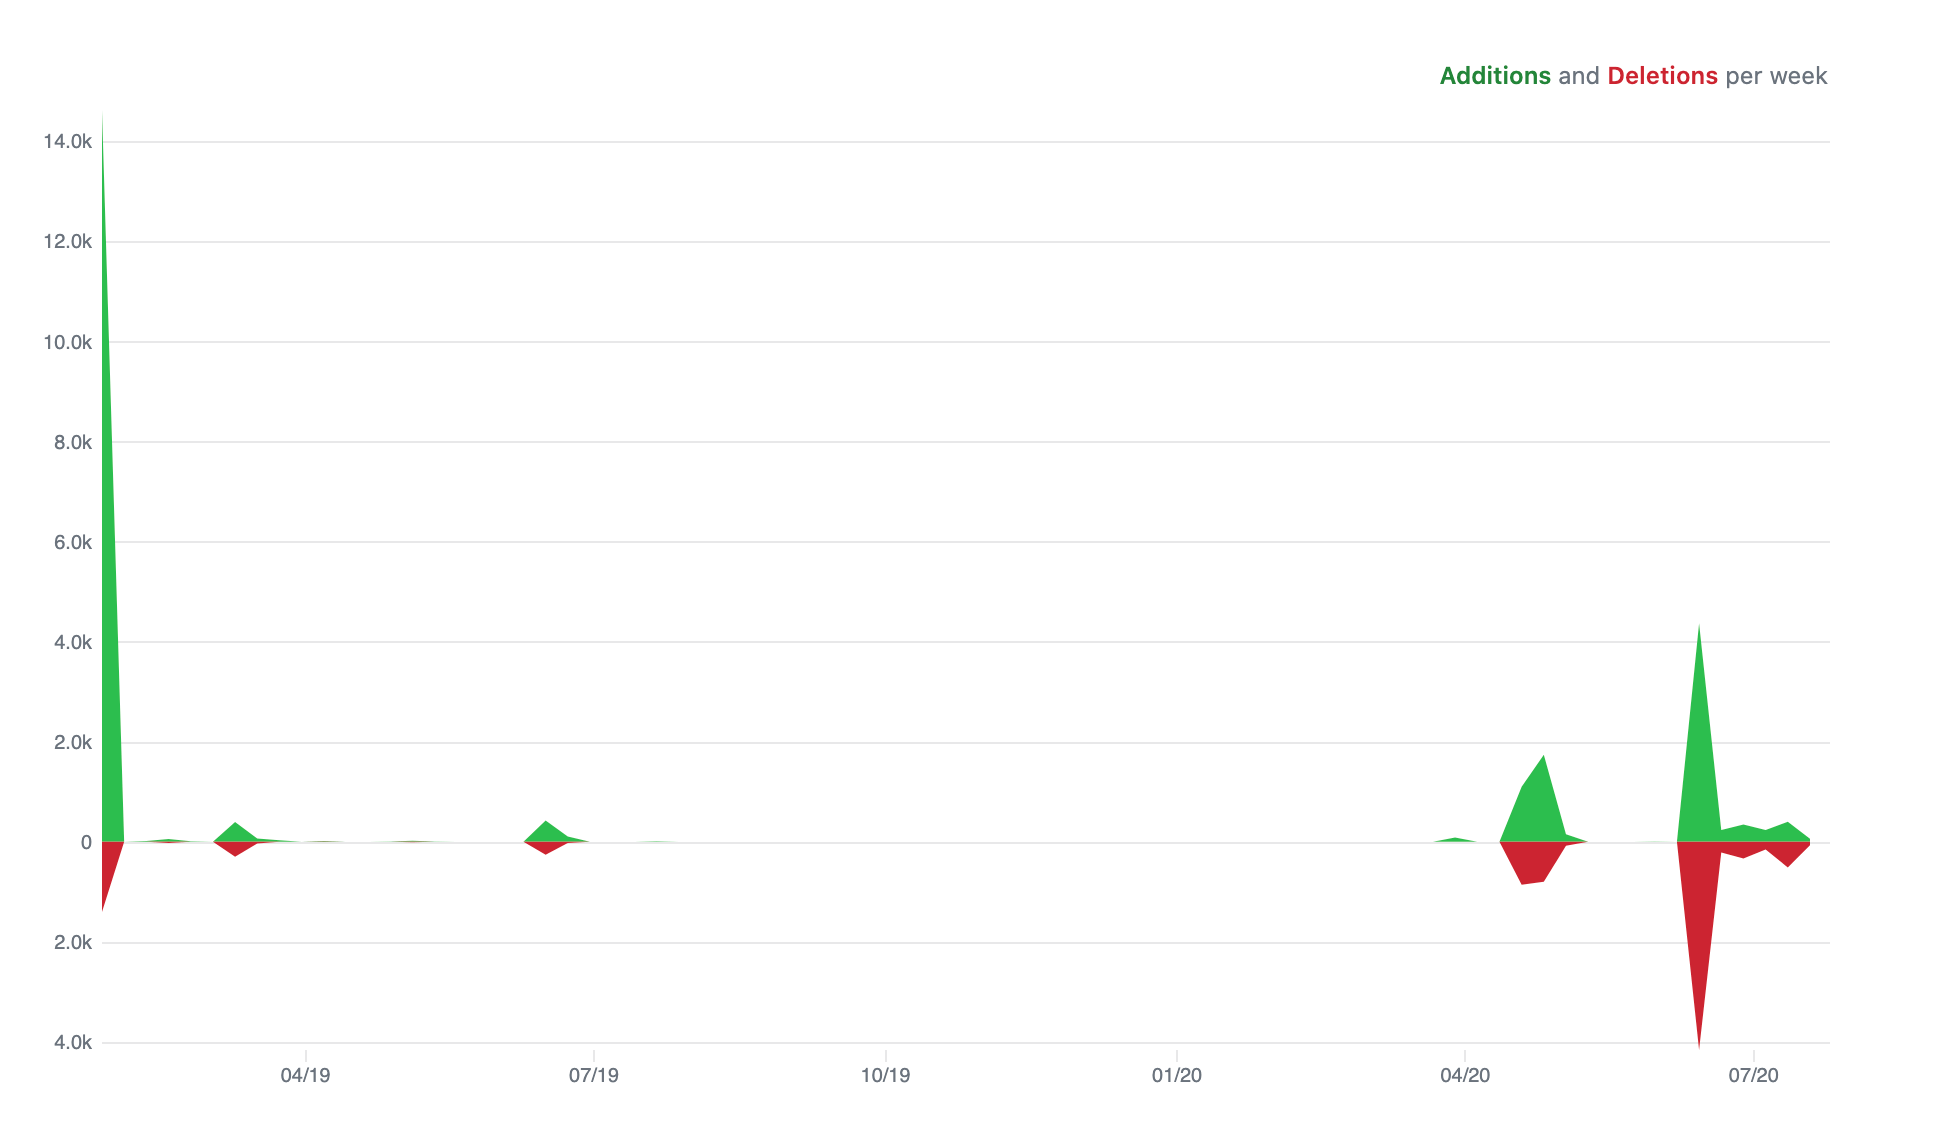Click the 0 baseline y-axis label
The width and height of the screenshot is (1938, 1134).
(x=86, y=842)
